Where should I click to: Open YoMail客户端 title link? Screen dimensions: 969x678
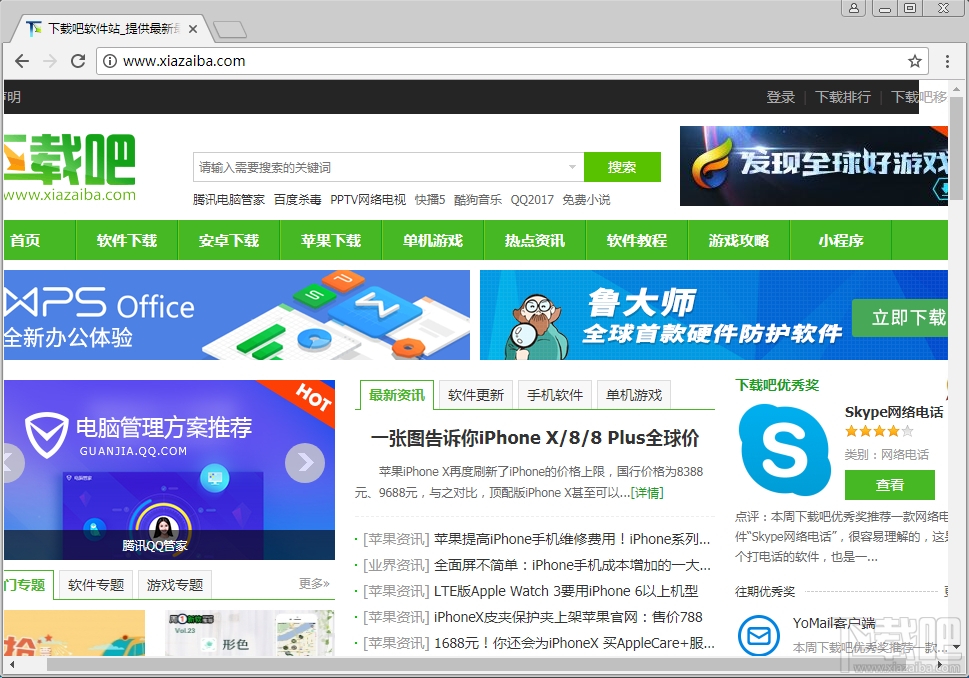point(834,623)
